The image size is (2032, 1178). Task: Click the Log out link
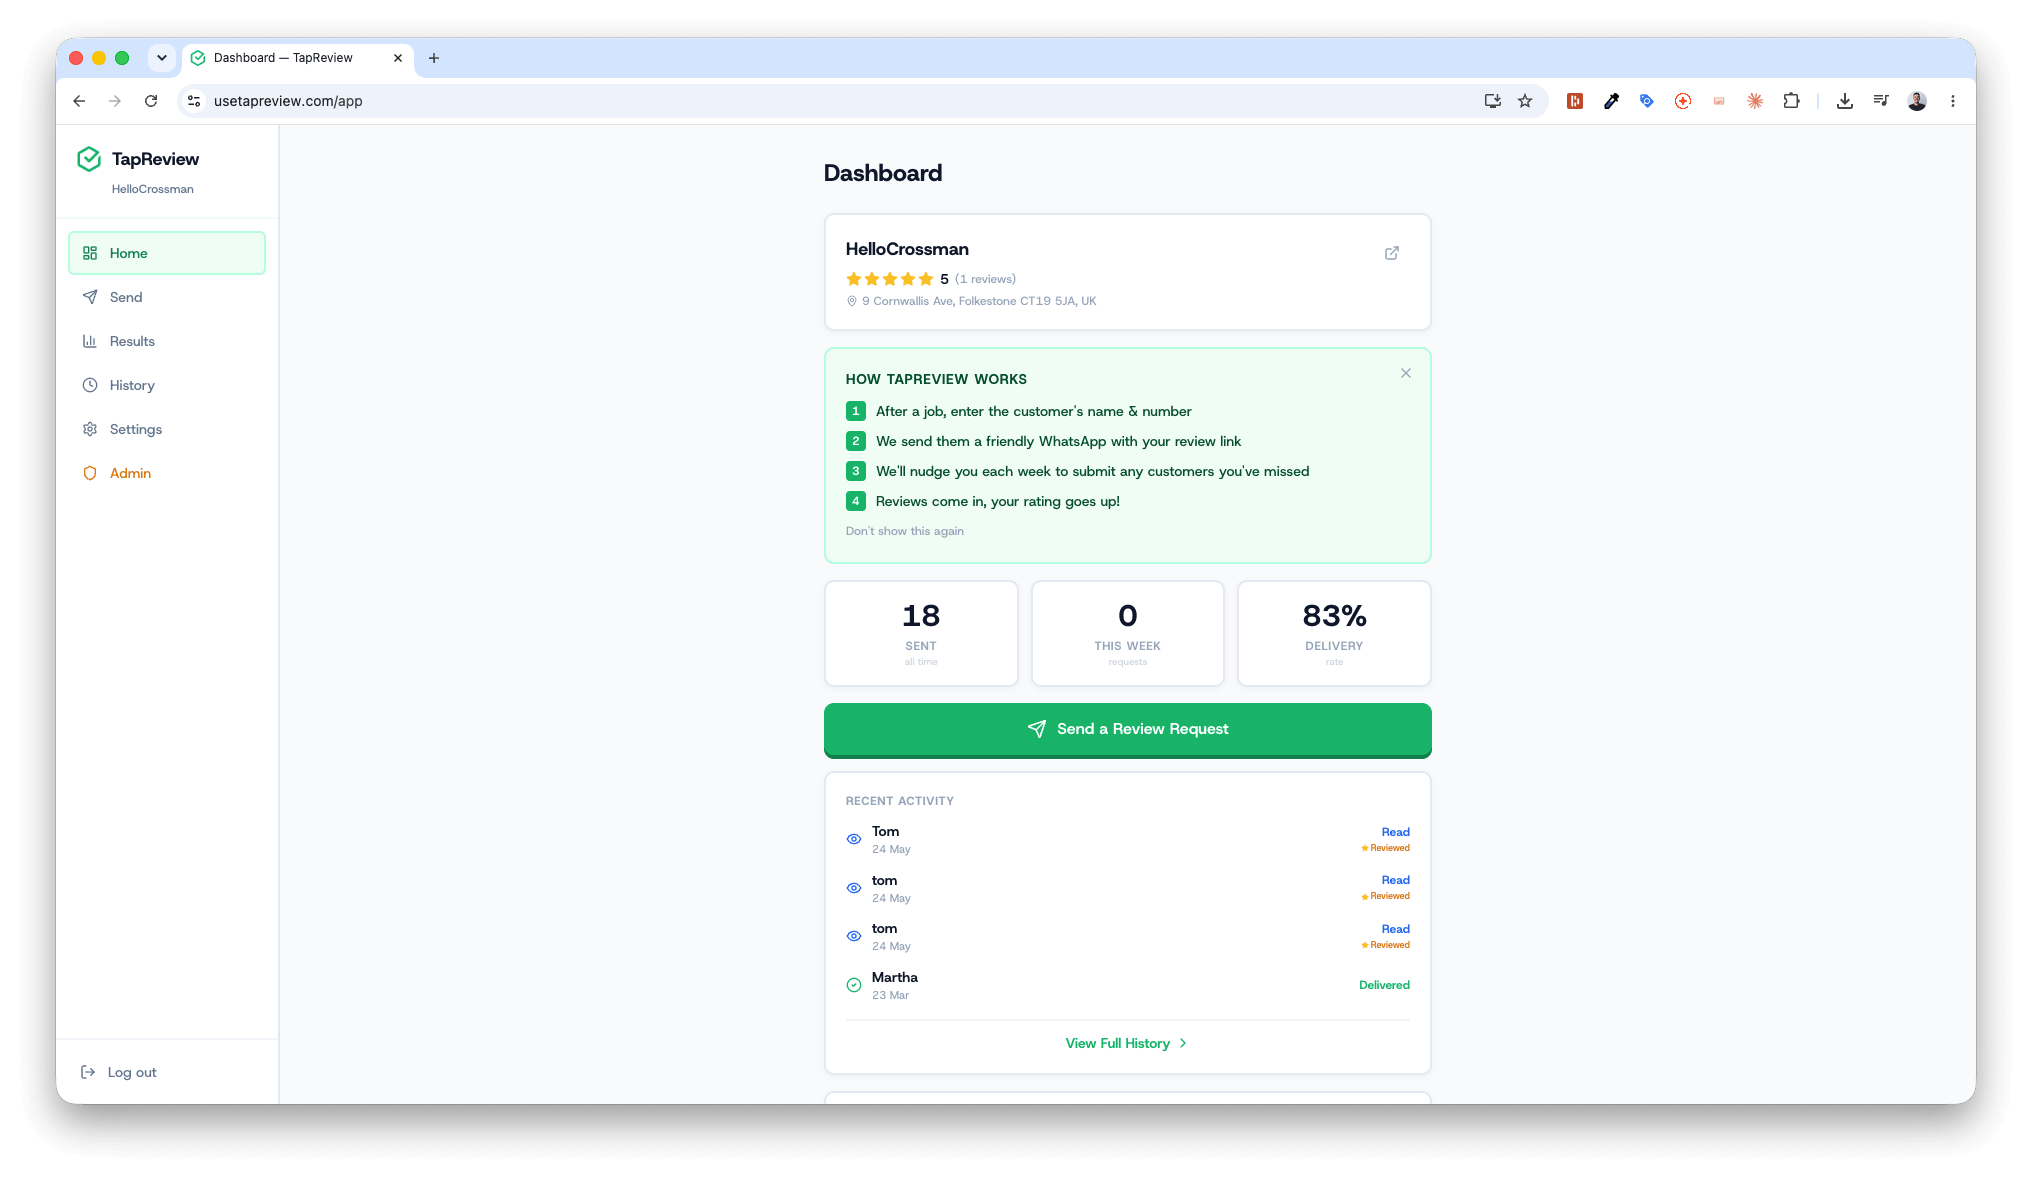(119, 1072)
